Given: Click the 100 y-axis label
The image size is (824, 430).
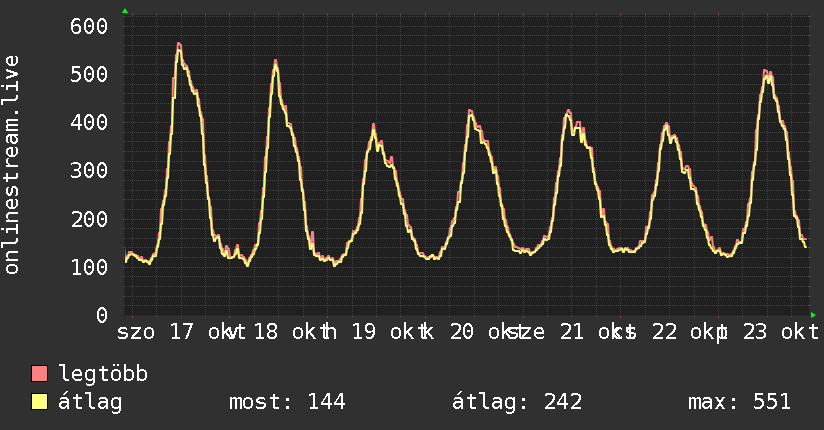Looking at the screenshot, I should (x=89, y=267).
